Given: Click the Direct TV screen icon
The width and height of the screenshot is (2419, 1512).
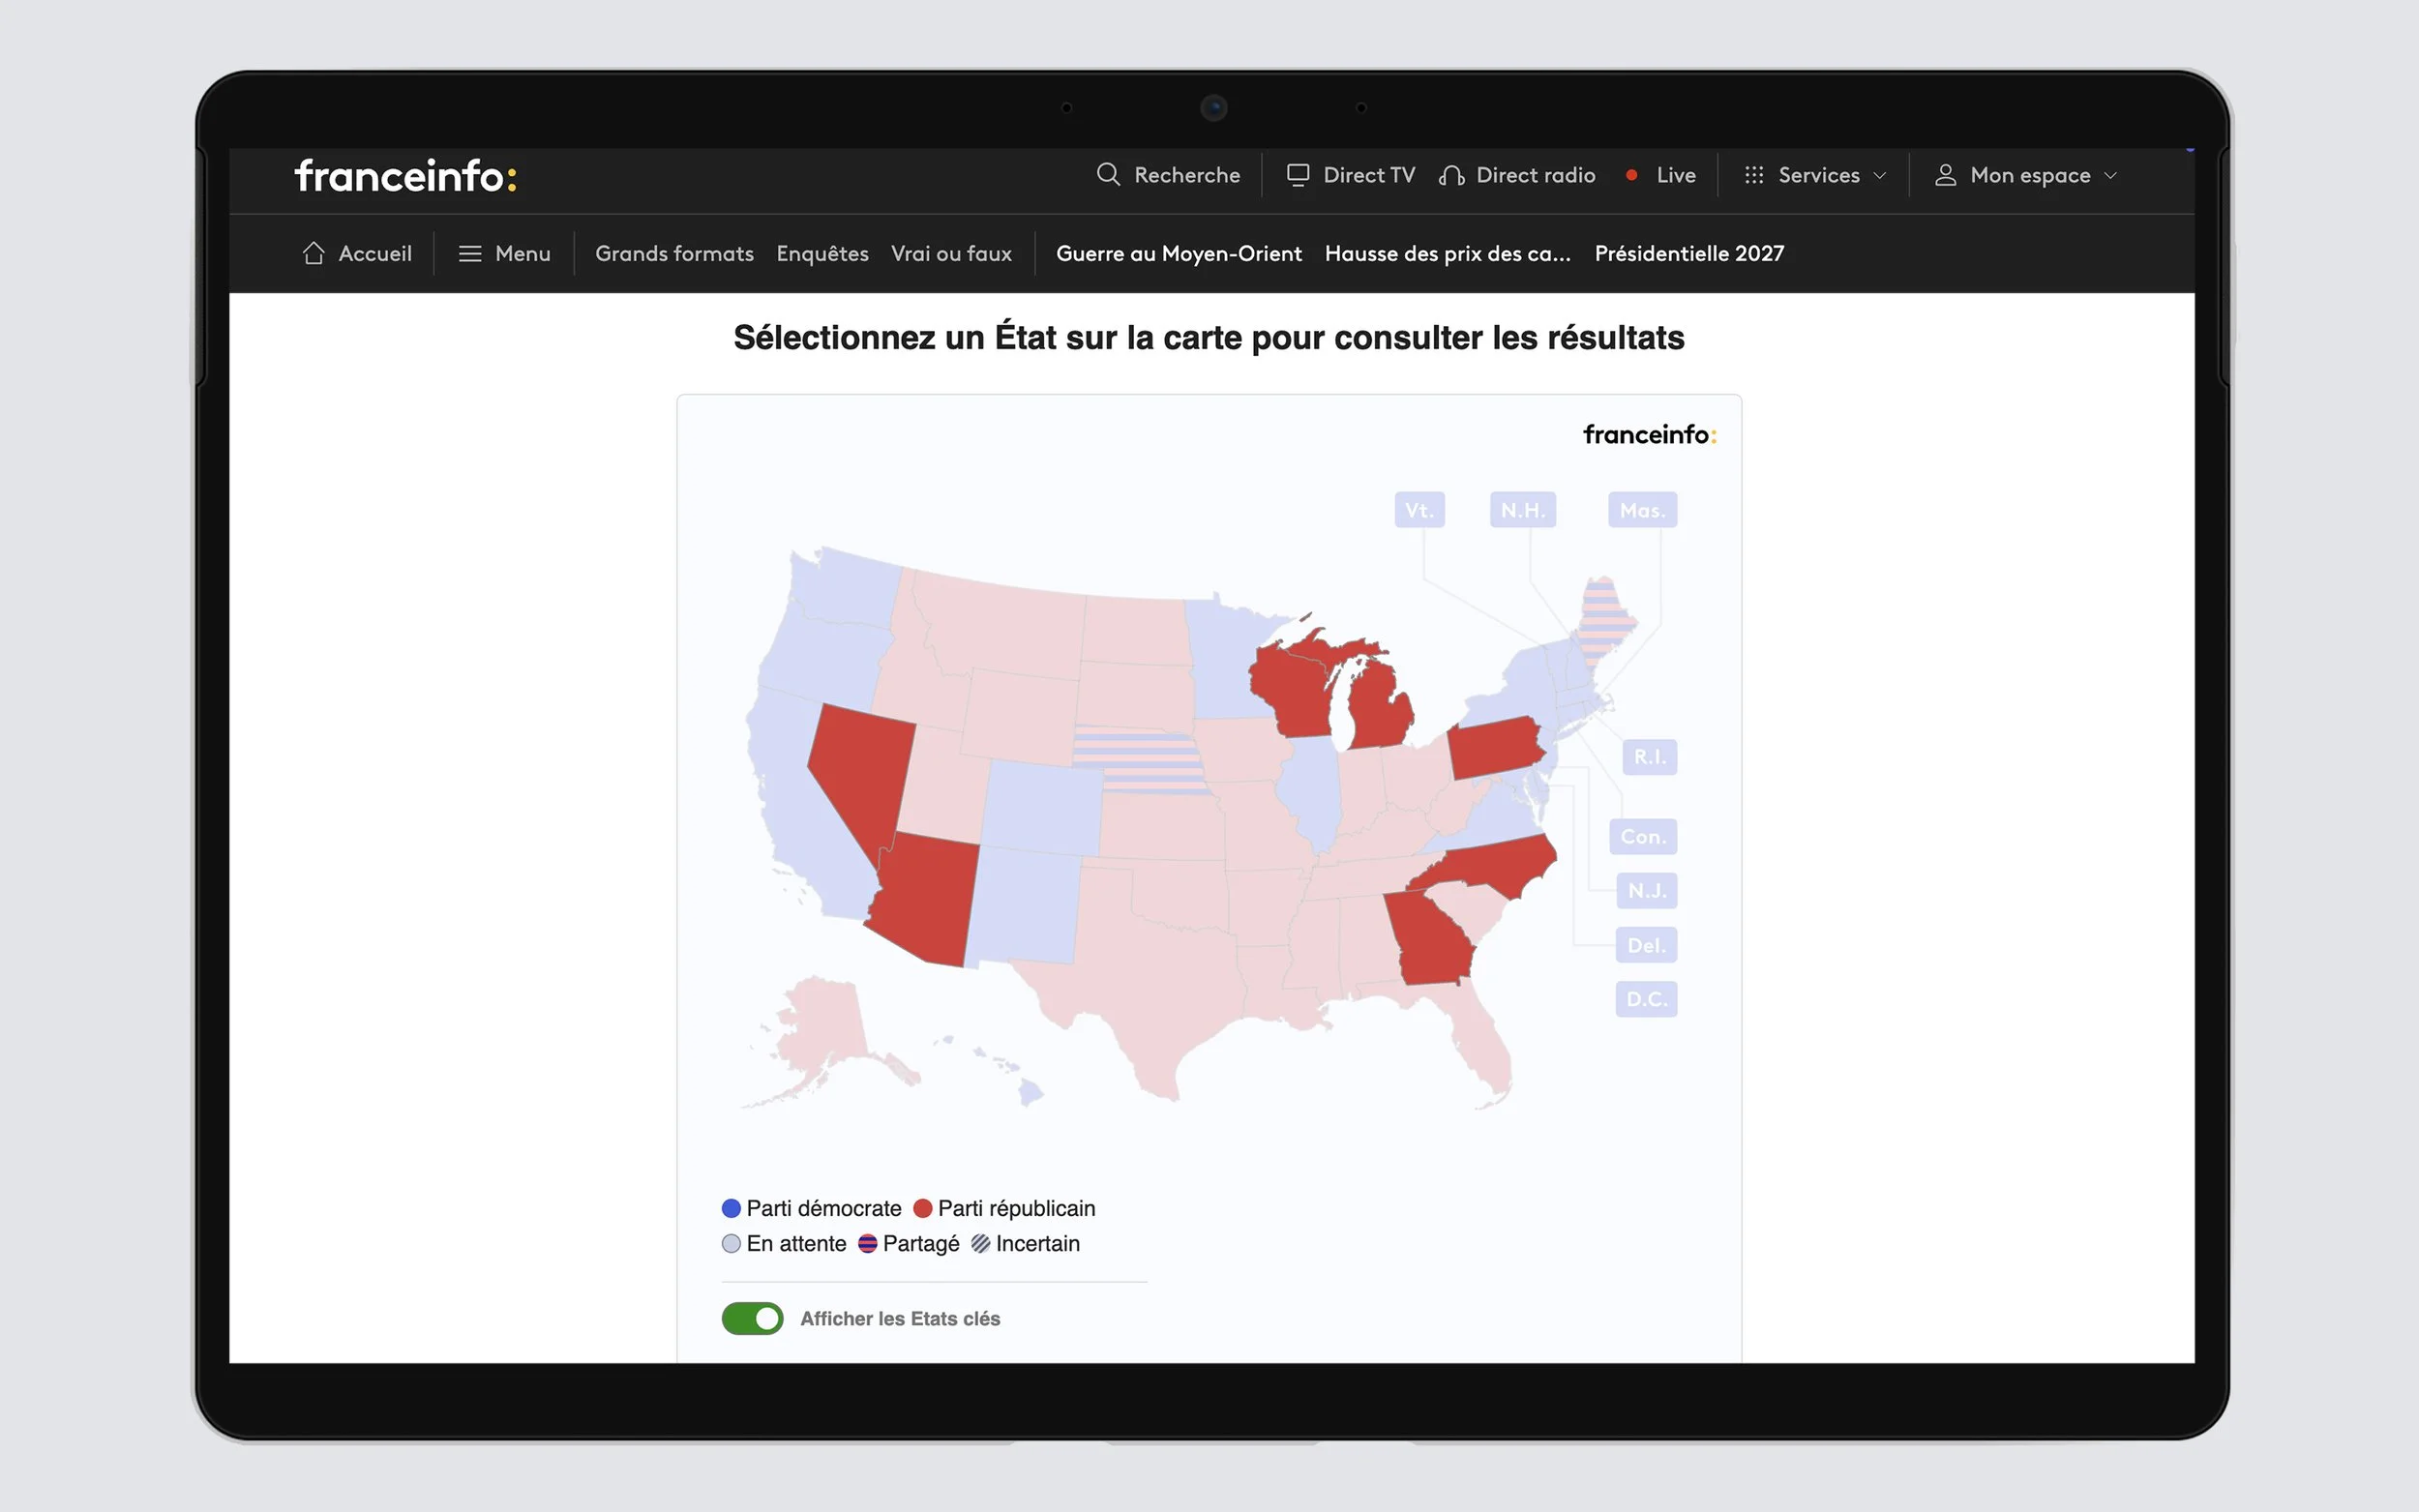Looking at the screenshot, I should point(1297,175).
